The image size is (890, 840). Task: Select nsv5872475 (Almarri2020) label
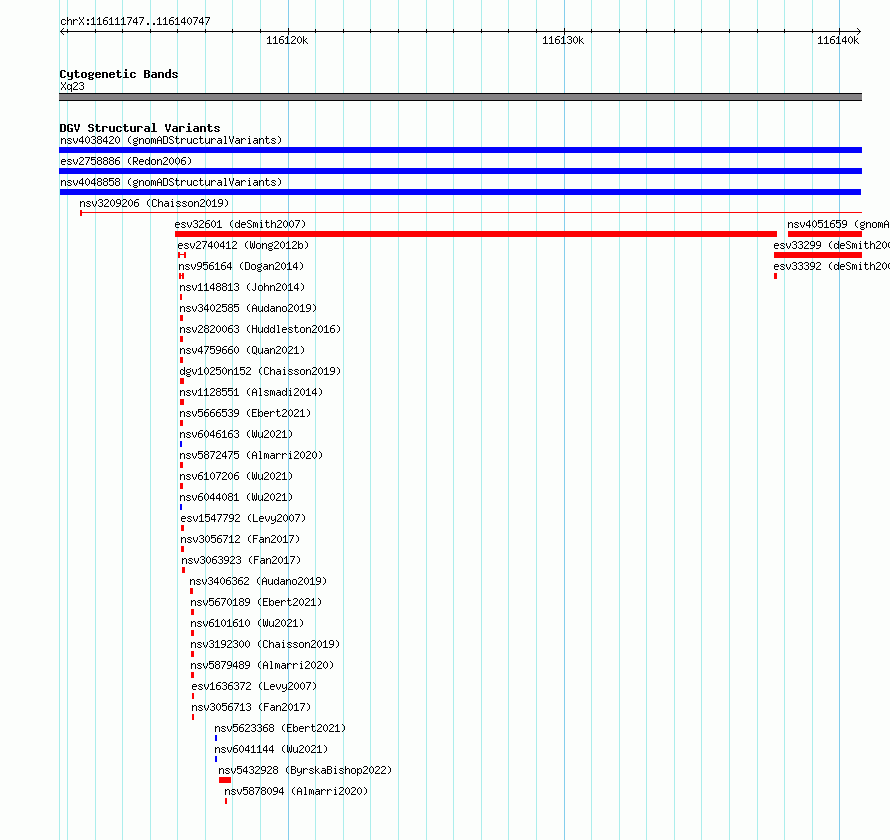coord(251,455)
